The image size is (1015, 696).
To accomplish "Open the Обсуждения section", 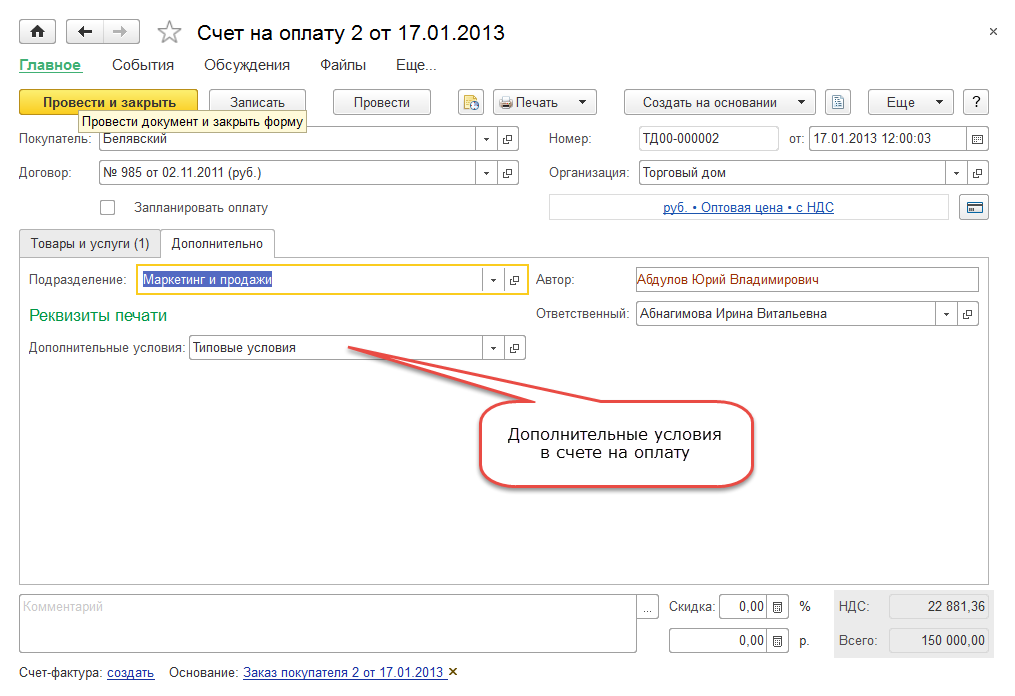I will click(x=247, y=65).
